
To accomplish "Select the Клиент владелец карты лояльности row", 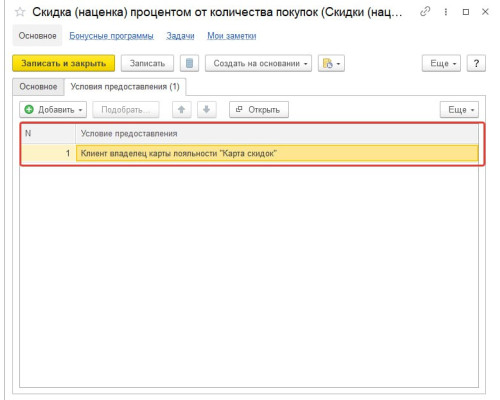I will pyautogui.click(x=277, y=153).
